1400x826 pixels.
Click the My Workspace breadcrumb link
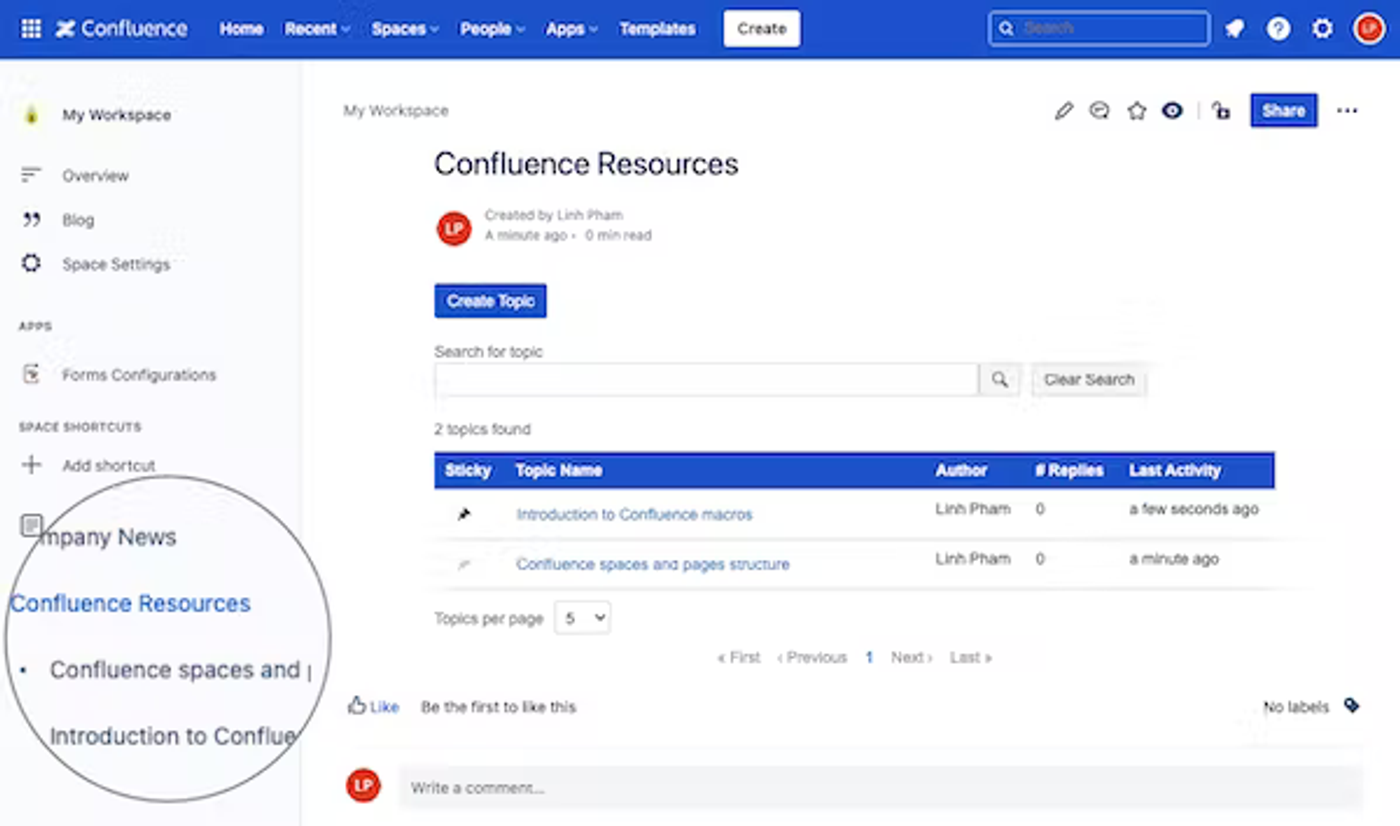[x=396, y=111]
